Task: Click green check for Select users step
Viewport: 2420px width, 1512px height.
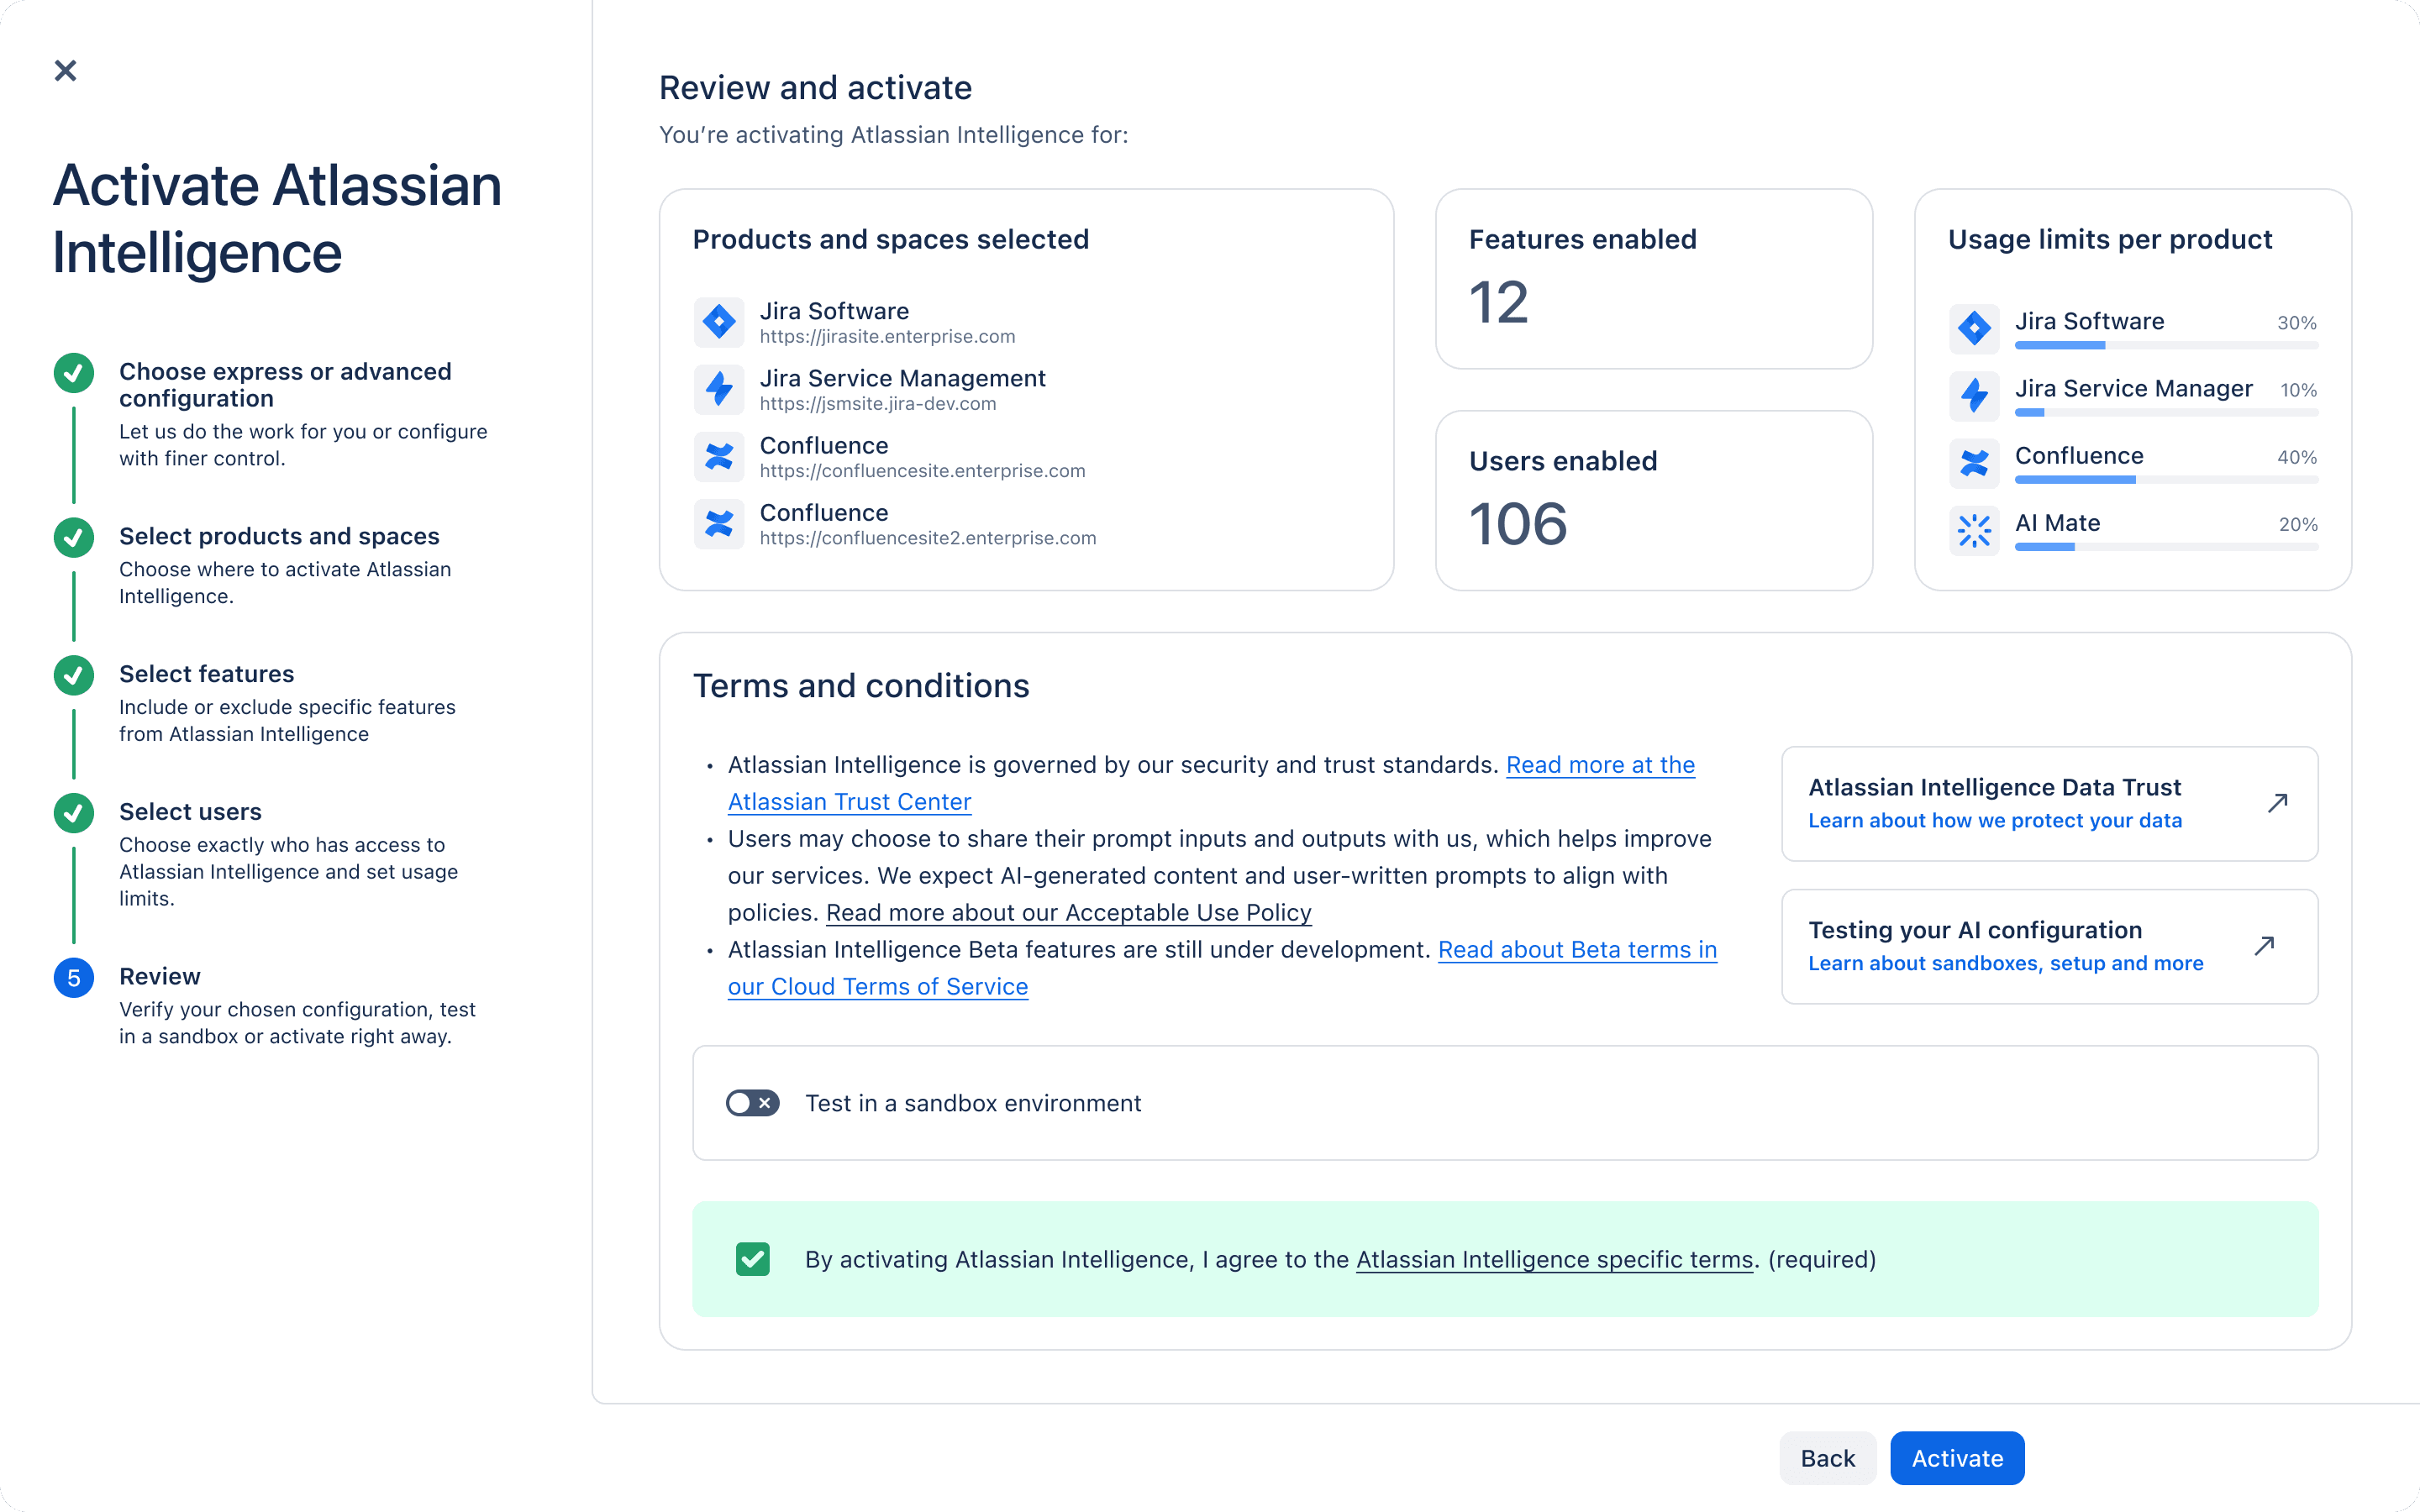Action: pos(74,813)
